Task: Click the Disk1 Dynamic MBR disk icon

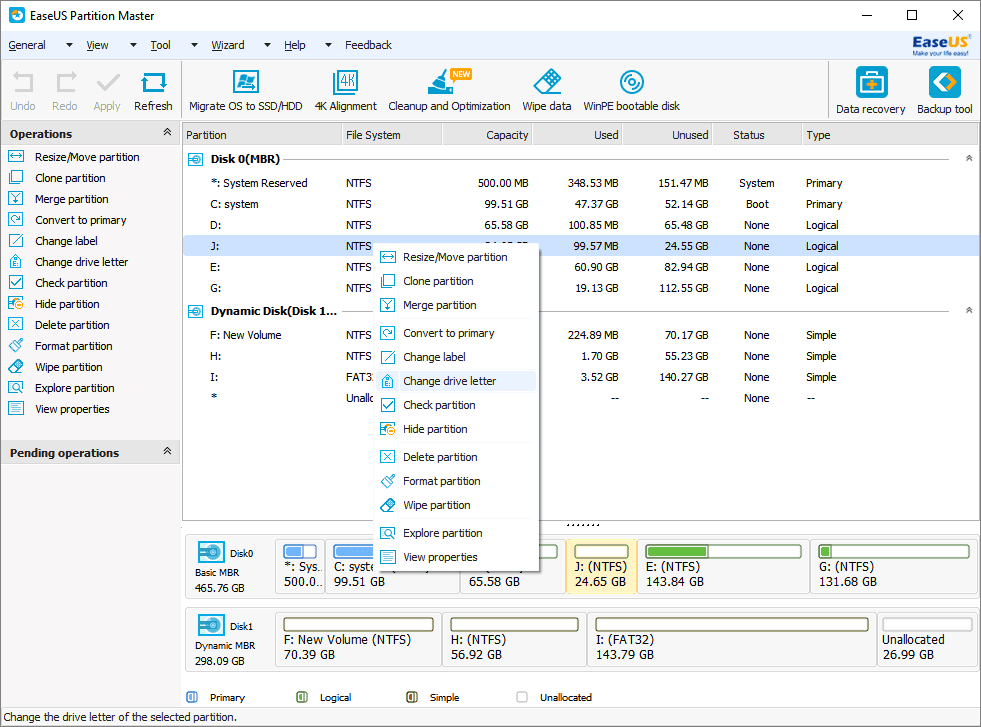Action: [x=211, y=625]
